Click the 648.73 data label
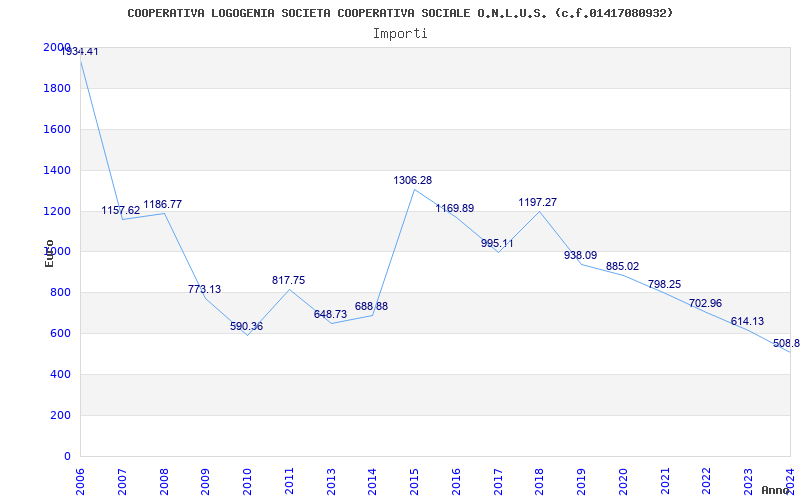This screenshot has width=800, height=500. click(330, 314)
